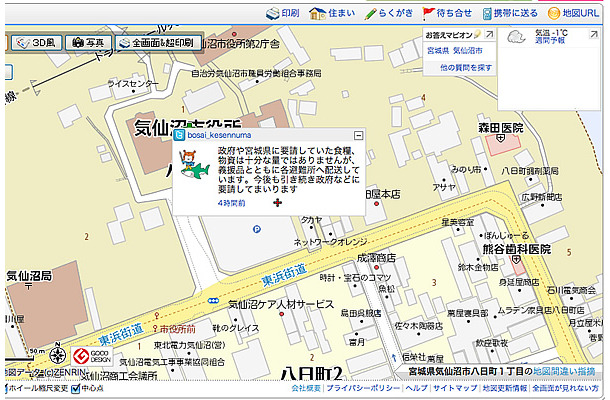
Task: Open bosai_kesennuma Twitter username link
Action: (219, 135)
